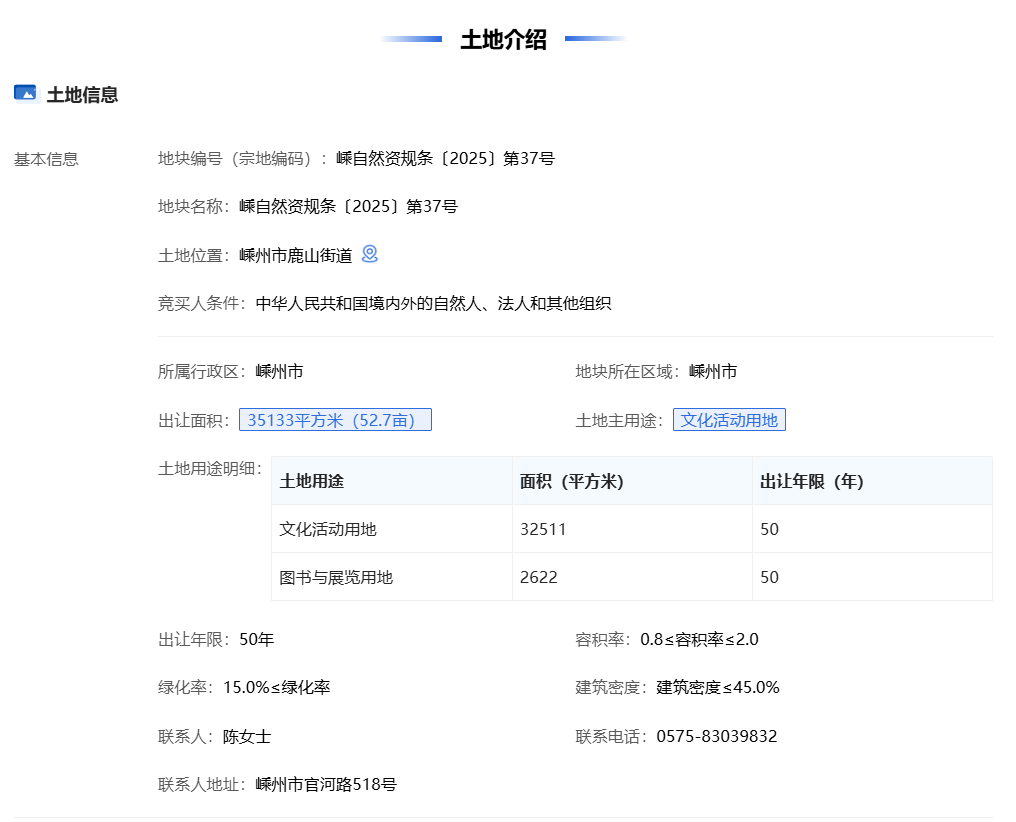This screenshot has width=1016, height=822.
Task: Click the 土地介绍 page heading
Action: 503,40
